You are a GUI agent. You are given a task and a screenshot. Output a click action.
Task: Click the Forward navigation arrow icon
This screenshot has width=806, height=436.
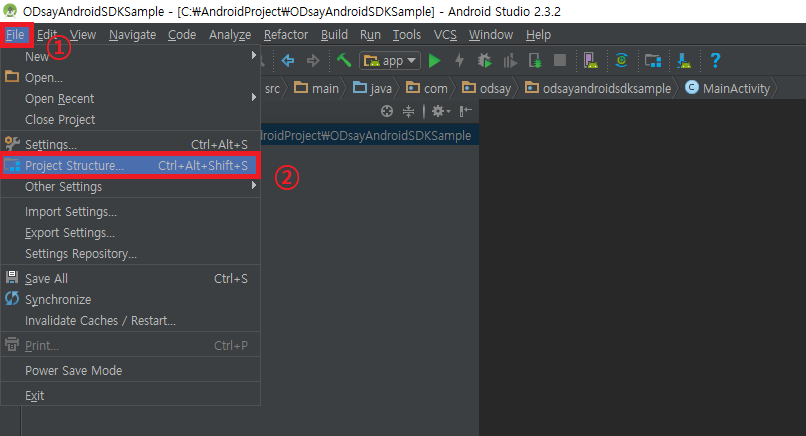click(x=313, y=61)
